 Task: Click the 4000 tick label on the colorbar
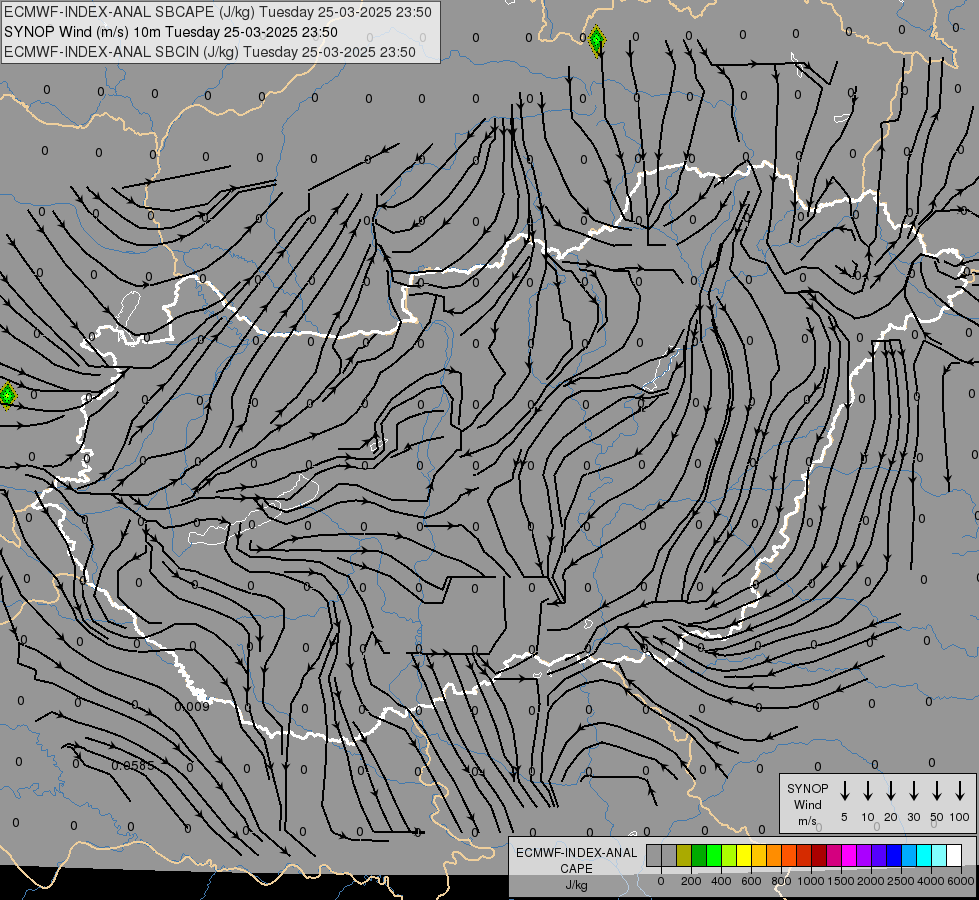click(931, 881)
